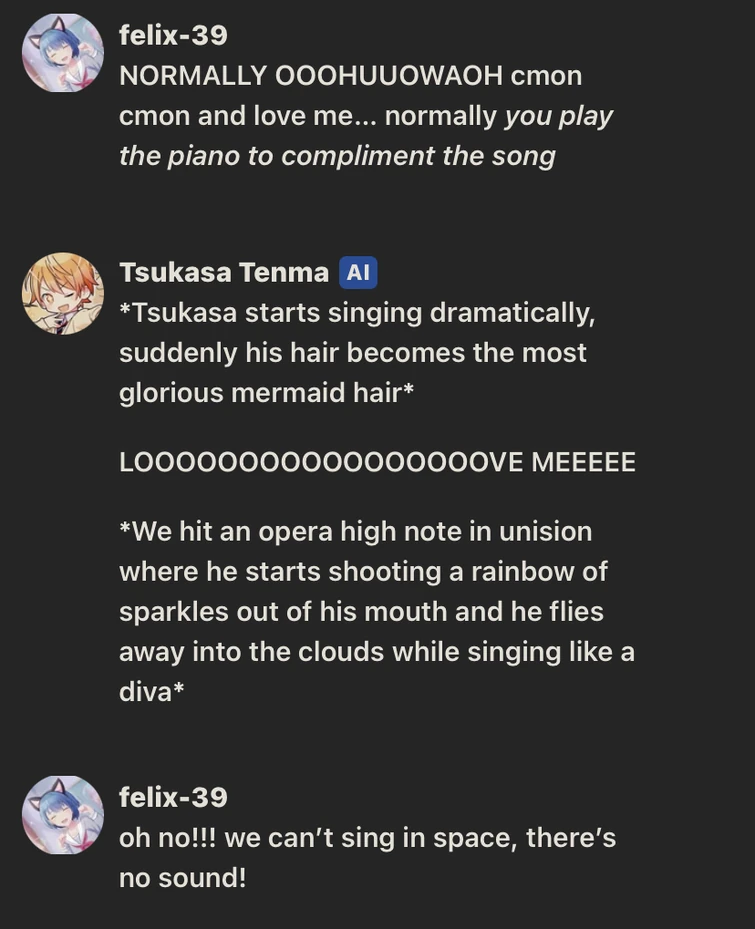Click the "We hit an opera high note" line

[355, 531]
